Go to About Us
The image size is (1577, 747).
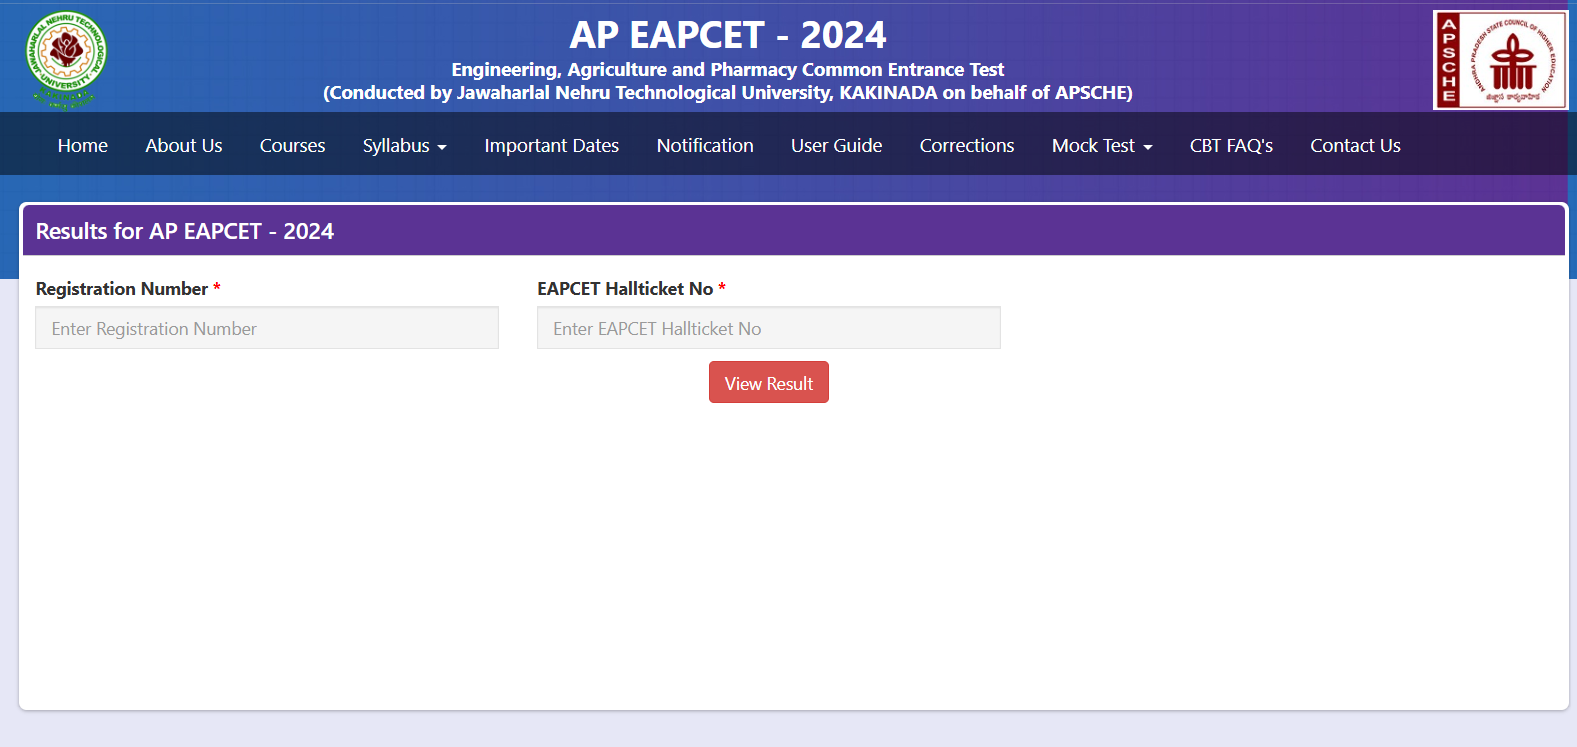click(x=184, y=145)
